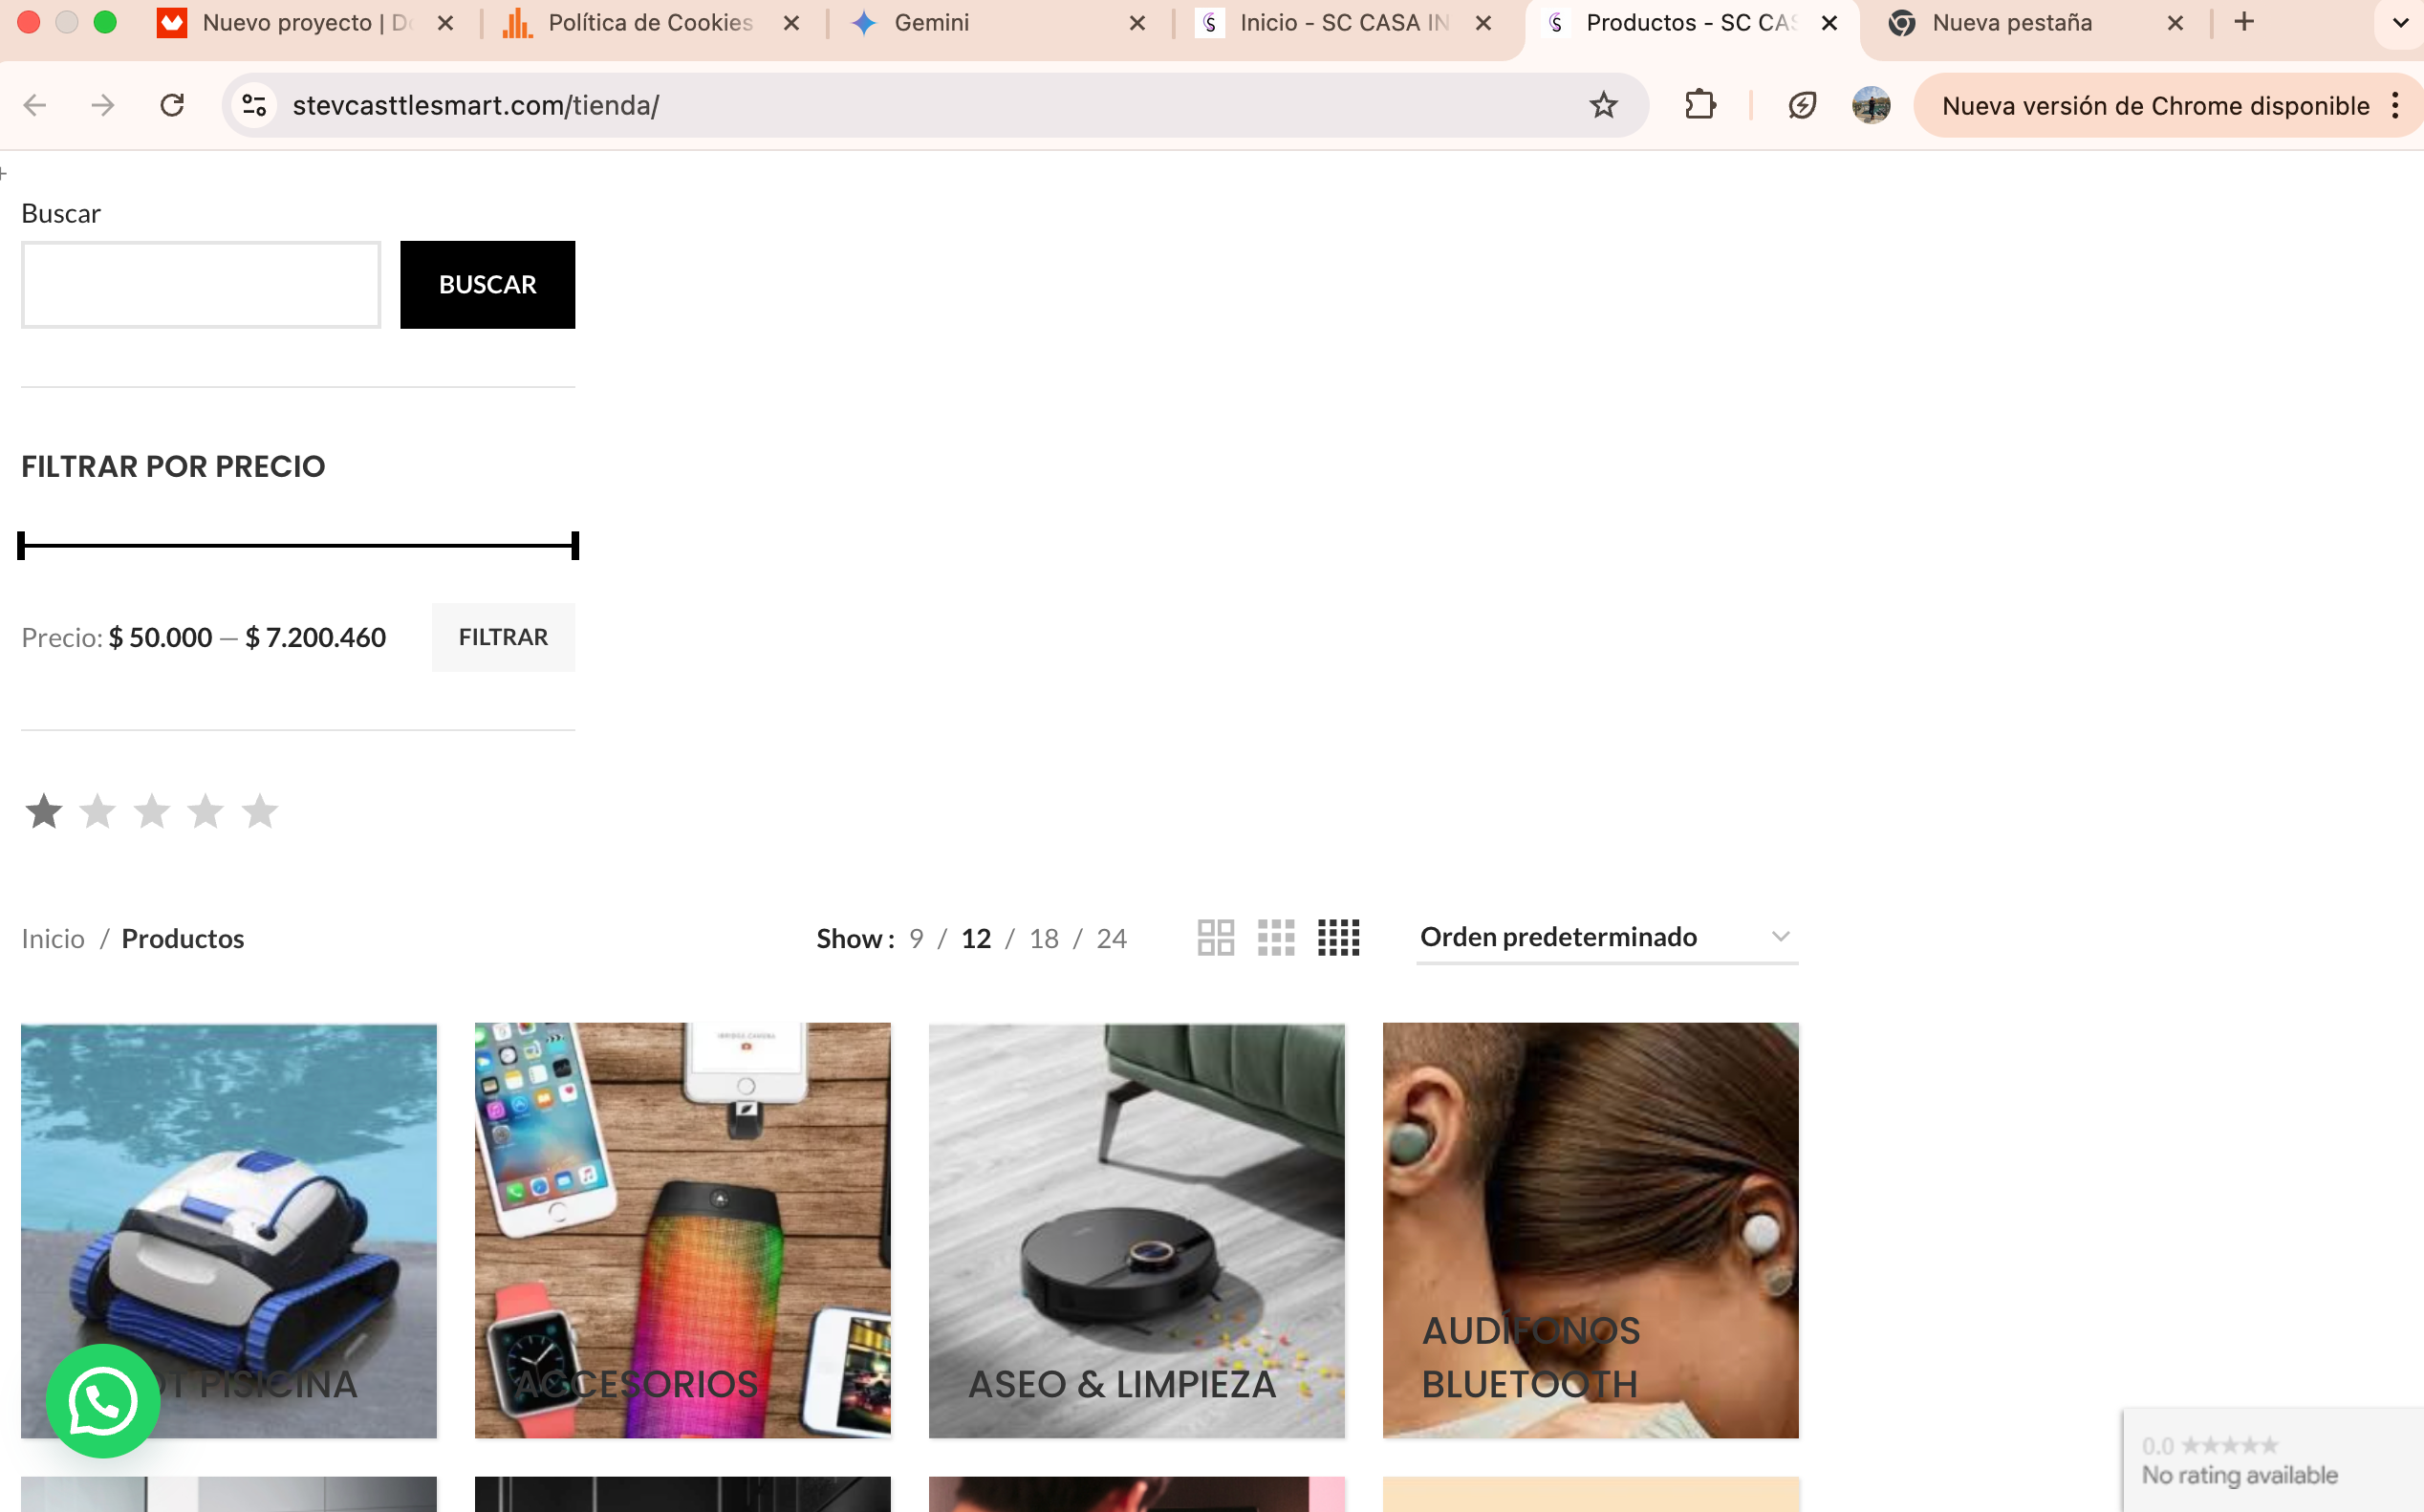Expand the tab search chevron in Chrome
2424x1512 pixels.
2399,22
